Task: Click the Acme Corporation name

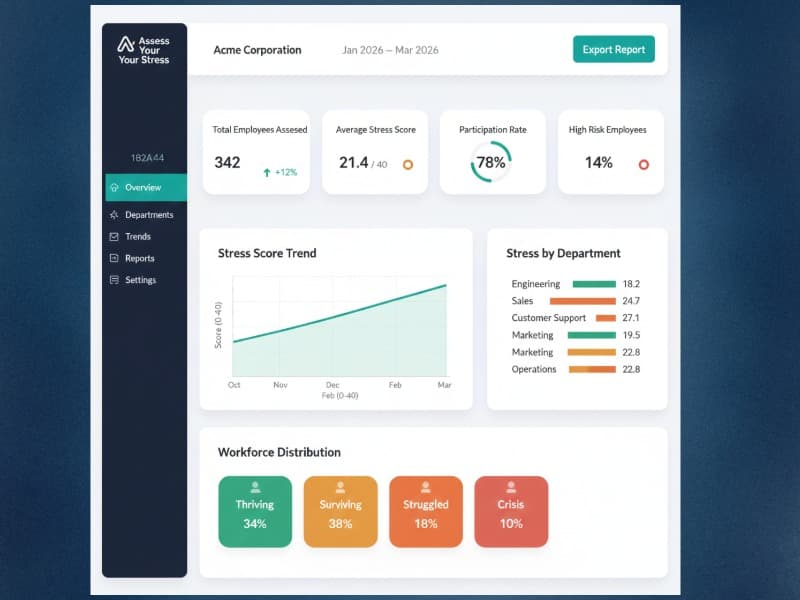Action: coord(257,49)
